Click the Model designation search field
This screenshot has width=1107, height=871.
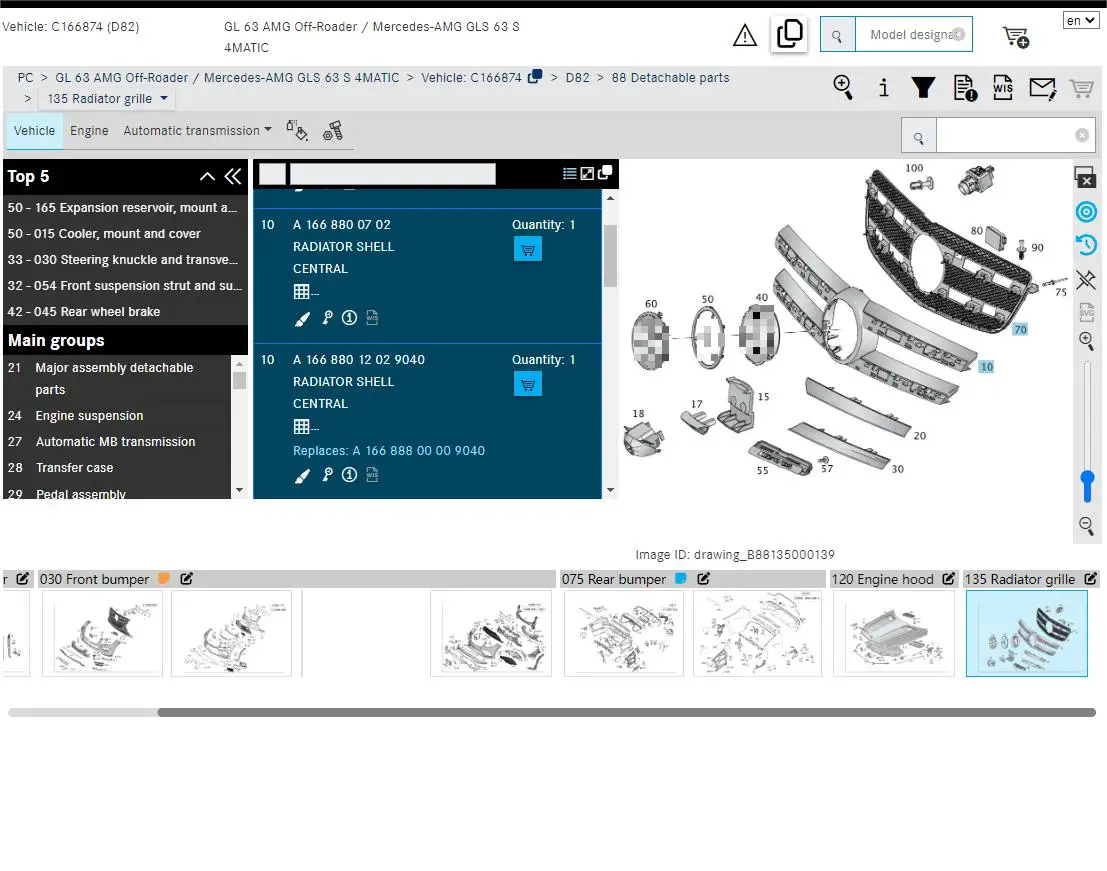(x=913, y=35)
